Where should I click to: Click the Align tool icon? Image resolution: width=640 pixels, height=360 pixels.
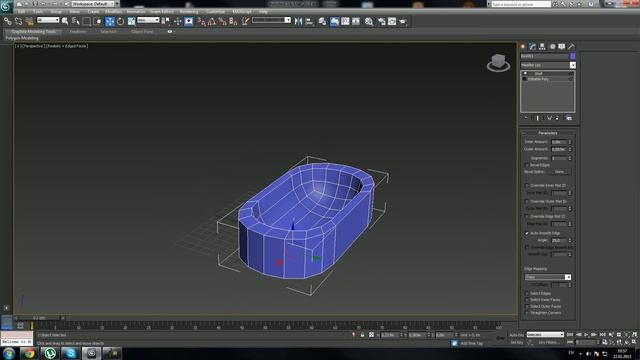(x=309, y=21)
